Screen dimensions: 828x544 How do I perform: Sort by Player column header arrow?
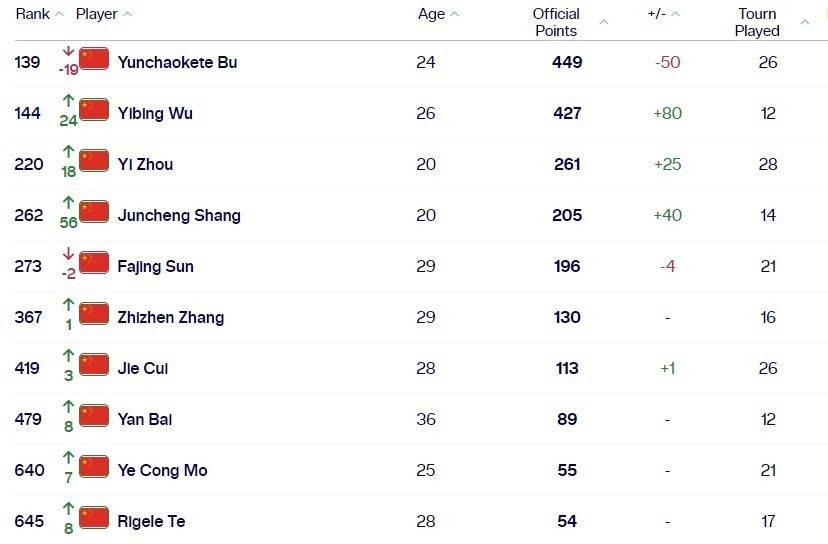(127, 14)
